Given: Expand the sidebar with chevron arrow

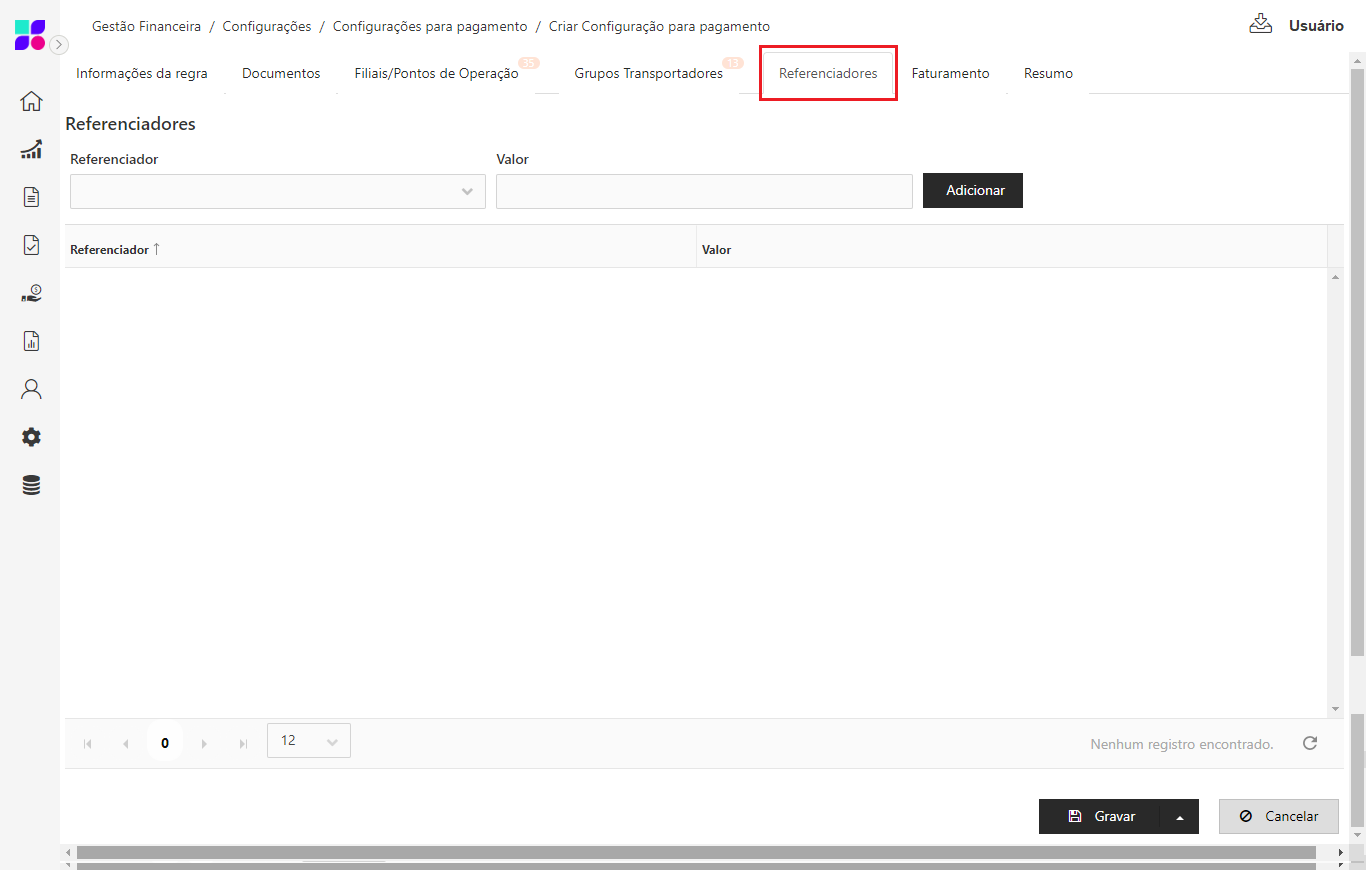Looking at the screenshot, I should (60, 44).
